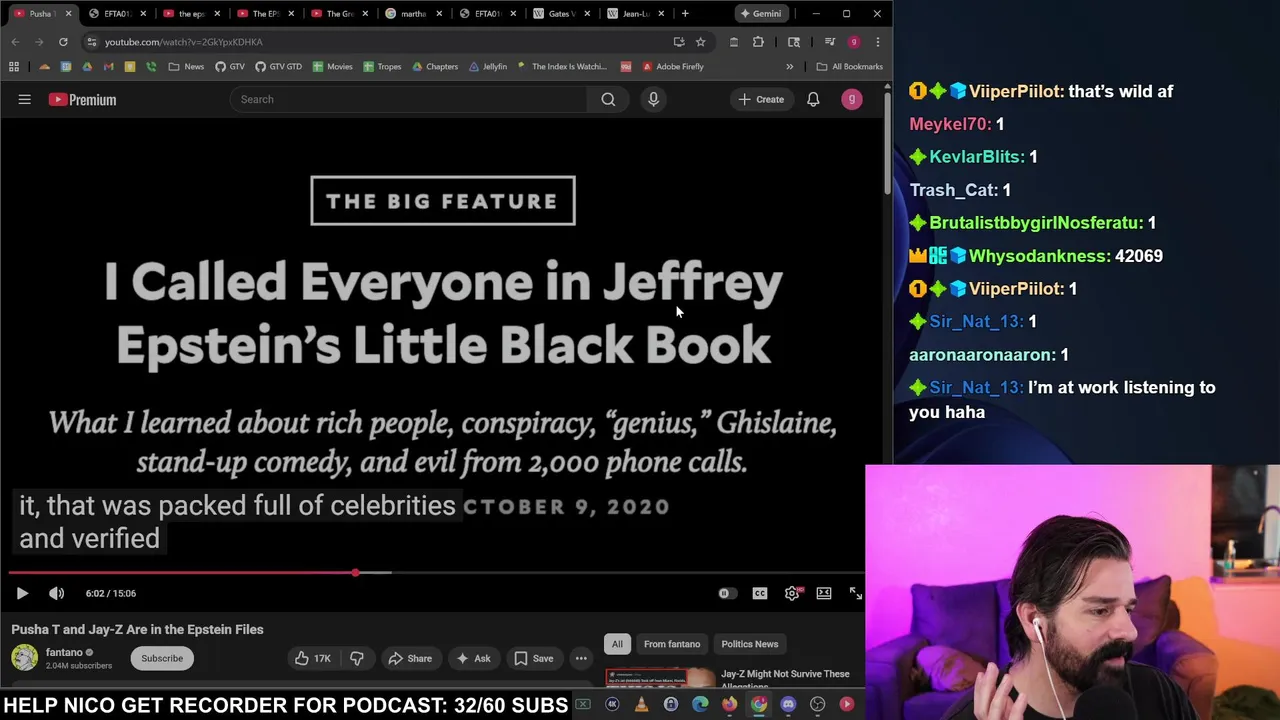Open video settings gear

tap(792, 593)
